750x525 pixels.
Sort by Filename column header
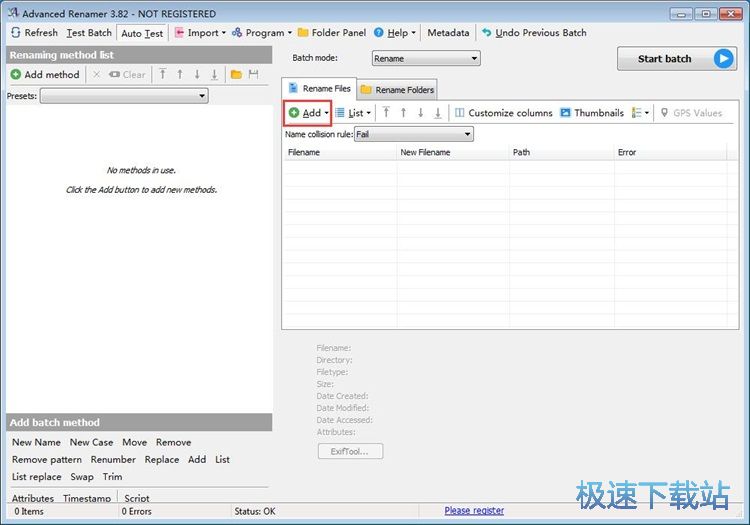coord(340,153)
